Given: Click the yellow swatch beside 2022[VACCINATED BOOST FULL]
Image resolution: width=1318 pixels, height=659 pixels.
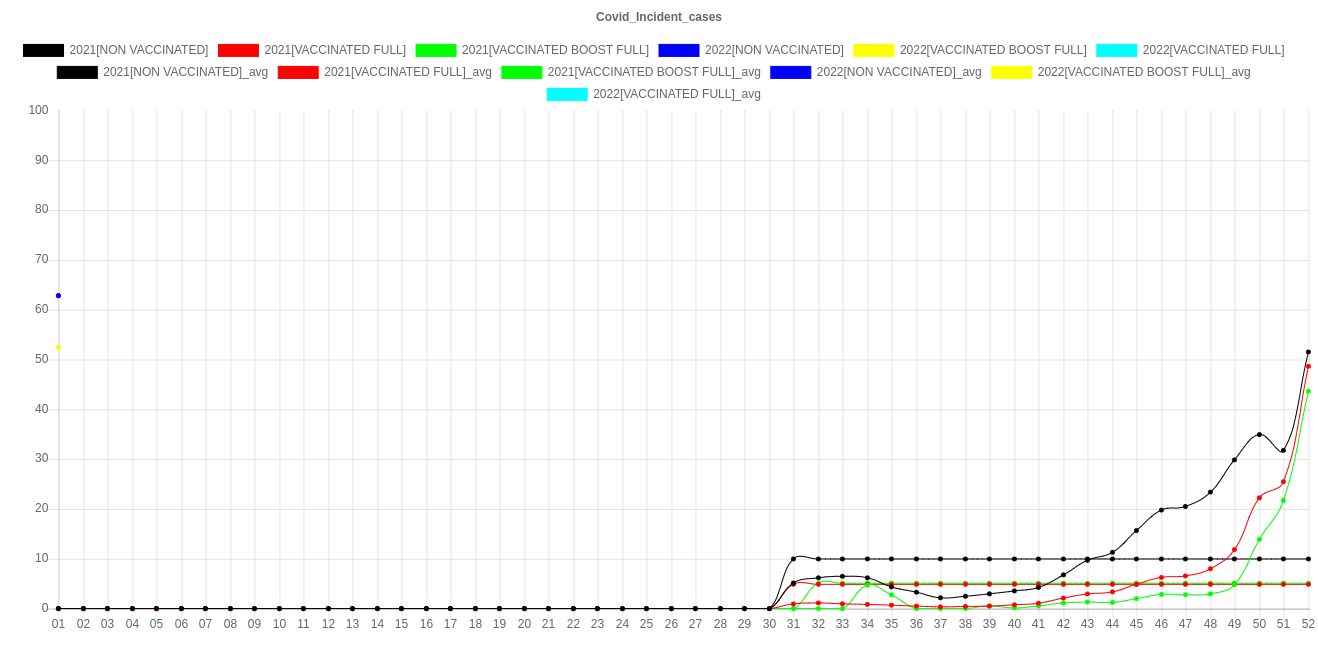Looking at the screenshot, I should pos(873,50).
